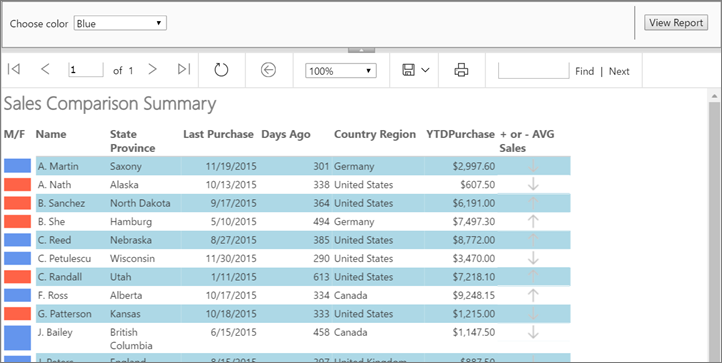Select the A. Martin name cell
The width and height of the screenshot is (722, 363).
coord(58,166)
